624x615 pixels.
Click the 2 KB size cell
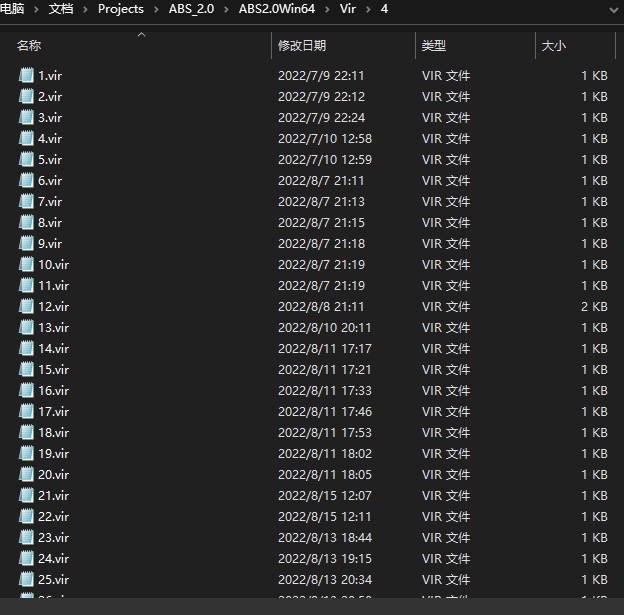(x=594, y=306)
